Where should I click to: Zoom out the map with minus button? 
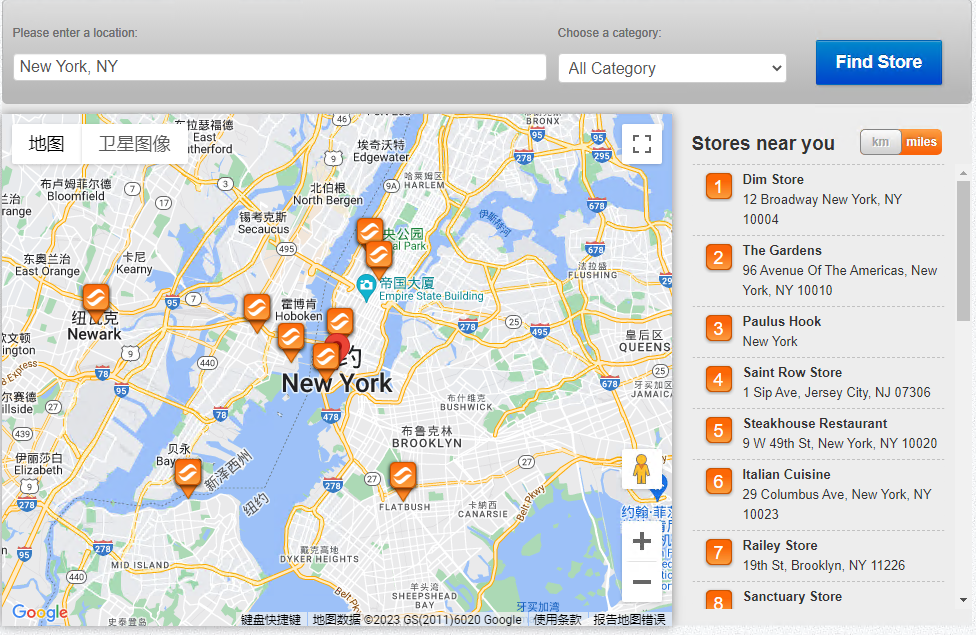pos(642,582)
